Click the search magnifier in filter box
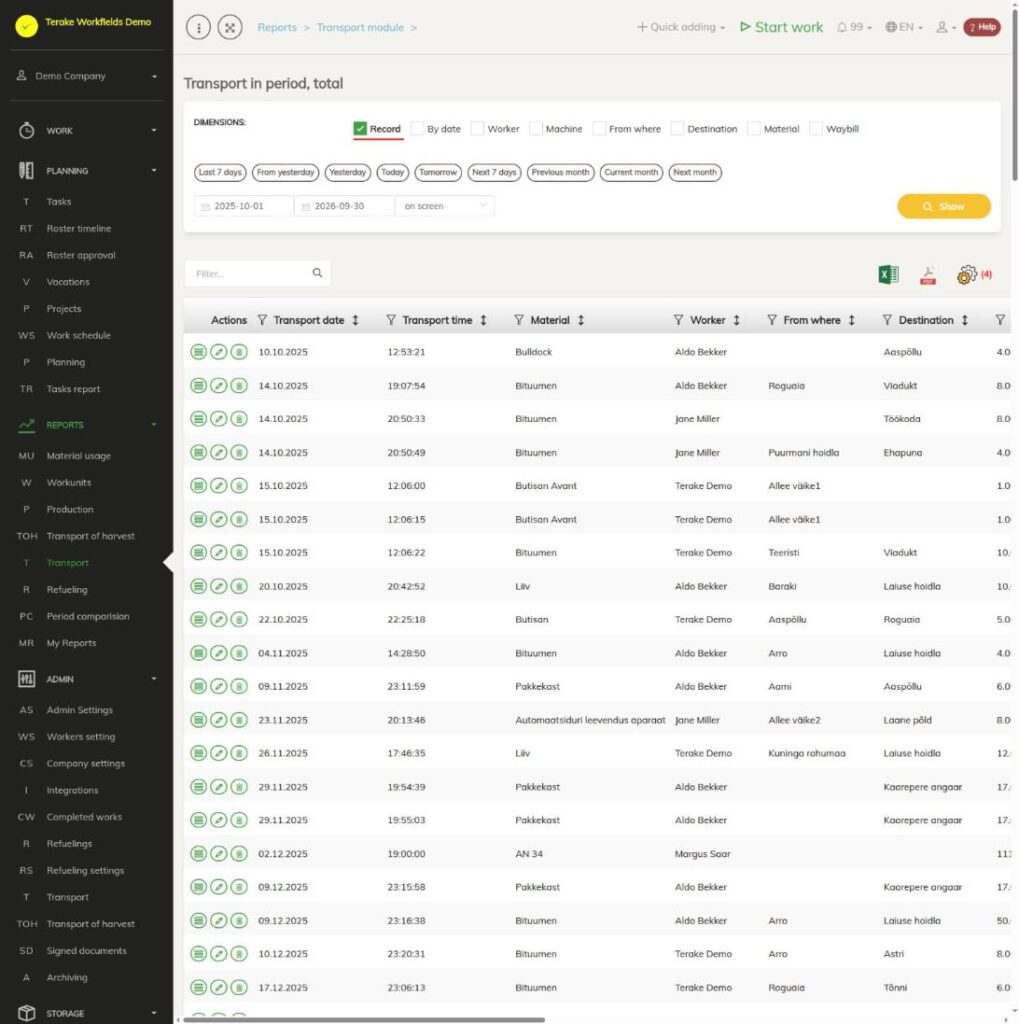 point(317,273)
